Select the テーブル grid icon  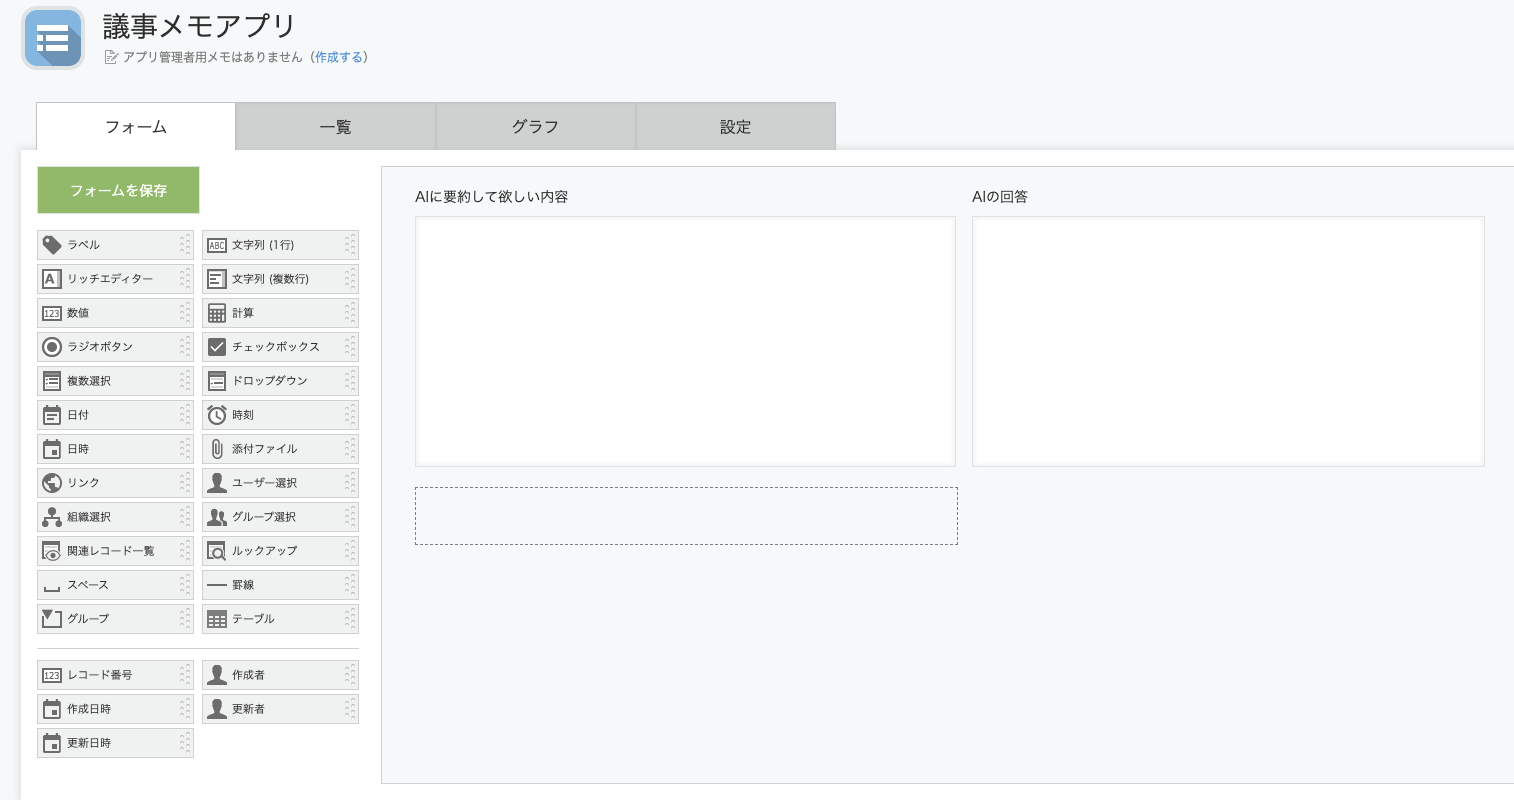click(x=217, y=619)
